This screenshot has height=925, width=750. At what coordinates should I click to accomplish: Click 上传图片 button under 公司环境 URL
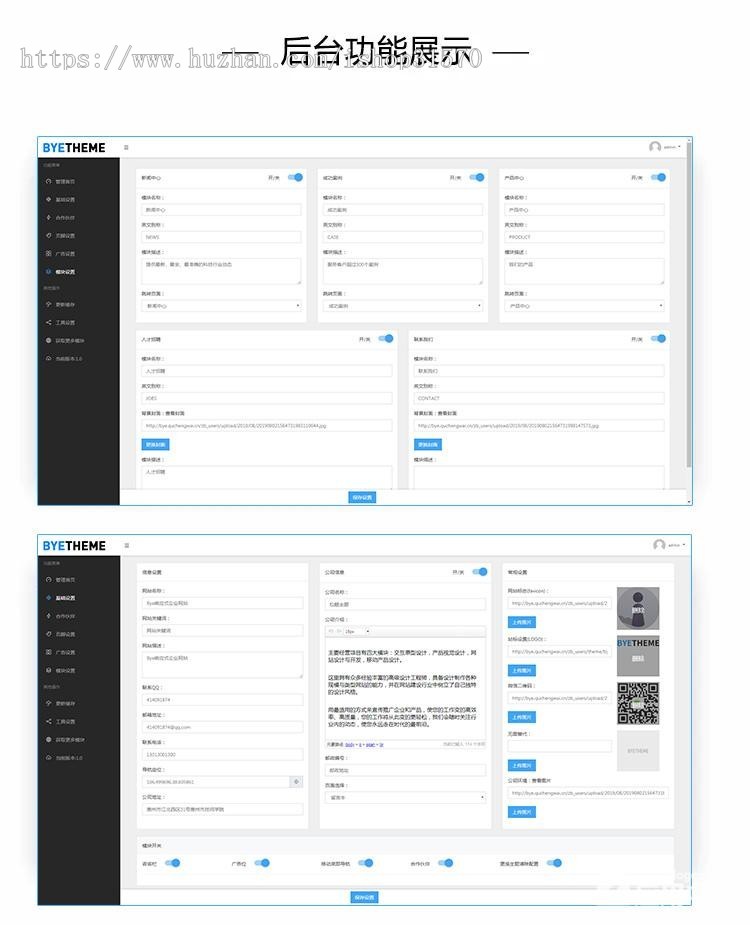(x=522, y=812)
